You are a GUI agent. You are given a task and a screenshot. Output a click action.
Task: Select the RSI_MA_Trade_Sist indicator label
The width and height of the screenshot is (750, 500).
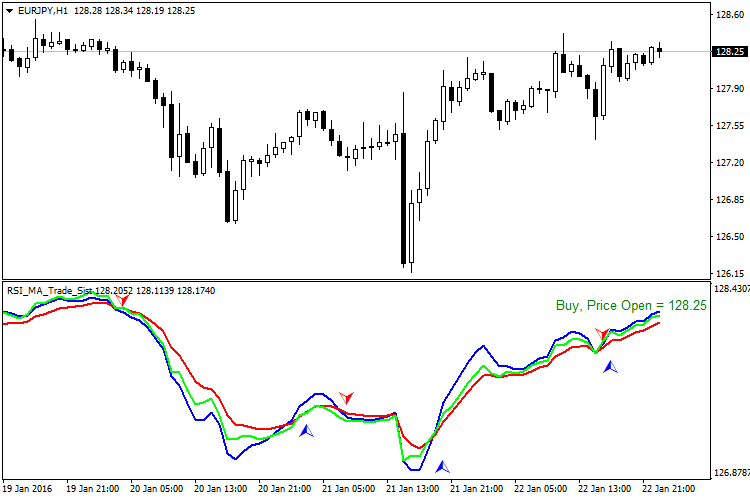click(x=49, y=290)
